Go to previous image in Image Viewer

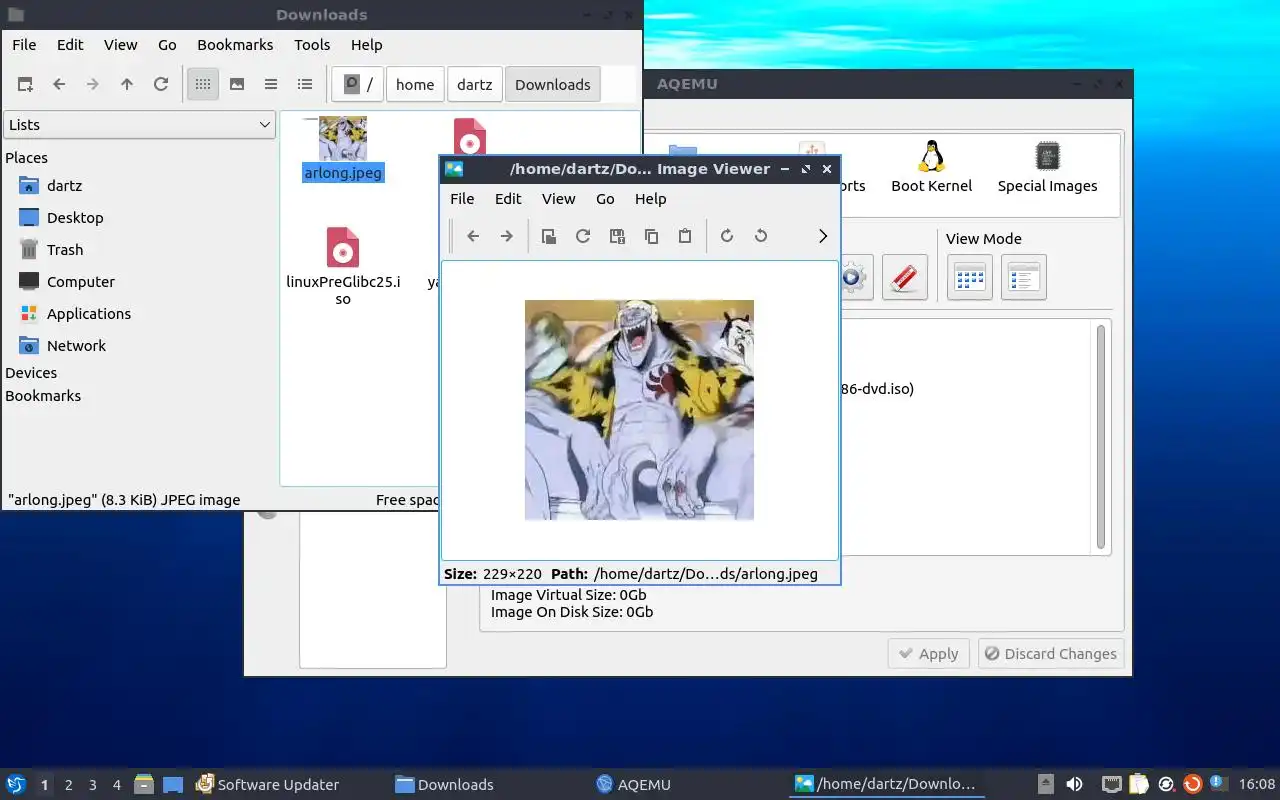[x=473, y=236]
